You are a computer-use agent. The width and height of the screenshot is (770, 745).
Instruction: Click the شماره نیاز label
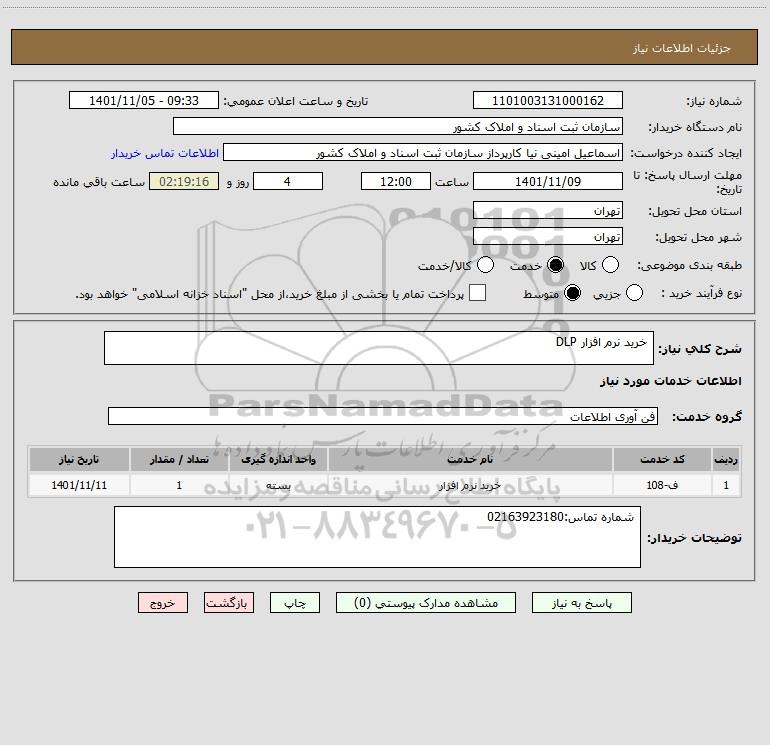(x=714, y=101)
